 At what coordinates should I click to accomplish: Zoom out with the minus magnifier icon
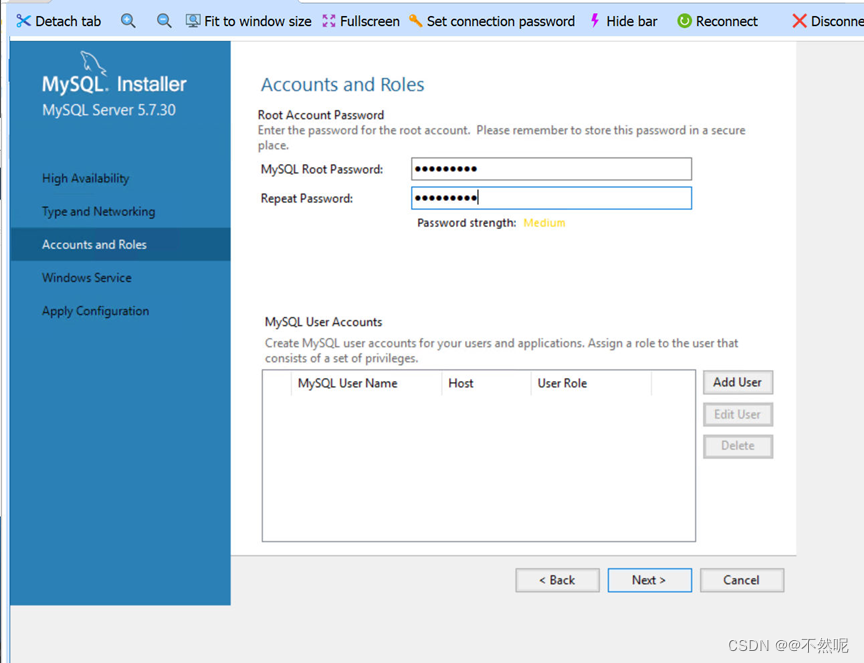tap(164, 21)
